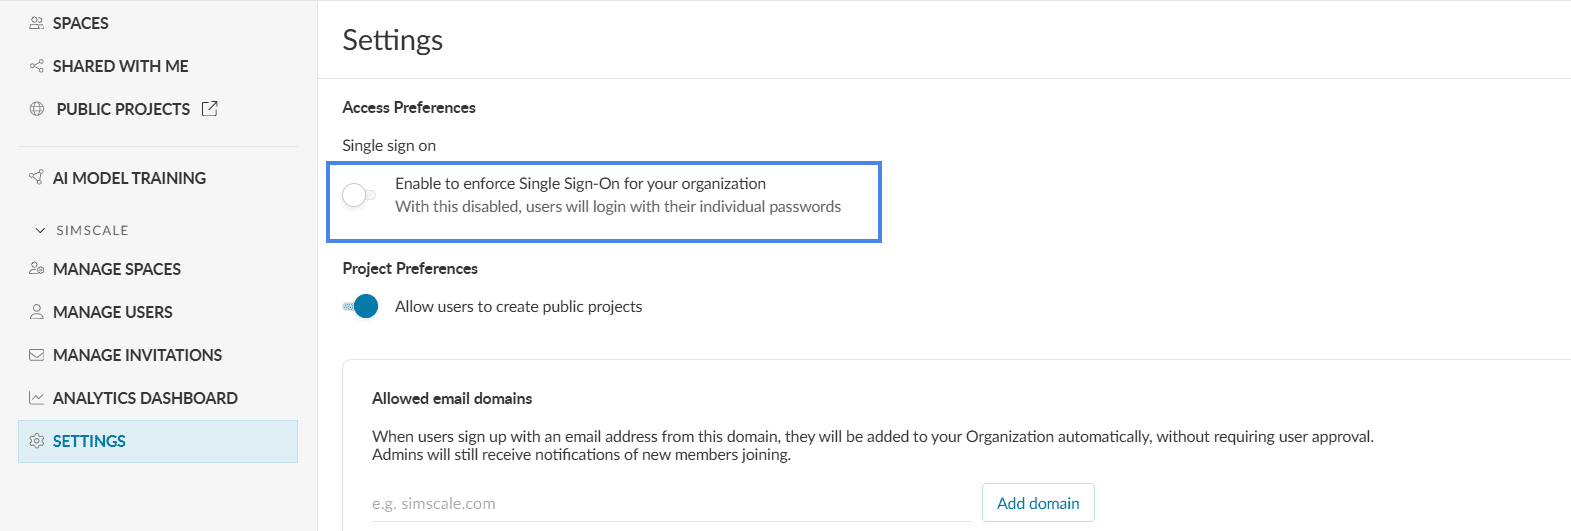Select Shared With Me in the sidebar
This screenshot has width=1571, height=531.
coord(120,66)
